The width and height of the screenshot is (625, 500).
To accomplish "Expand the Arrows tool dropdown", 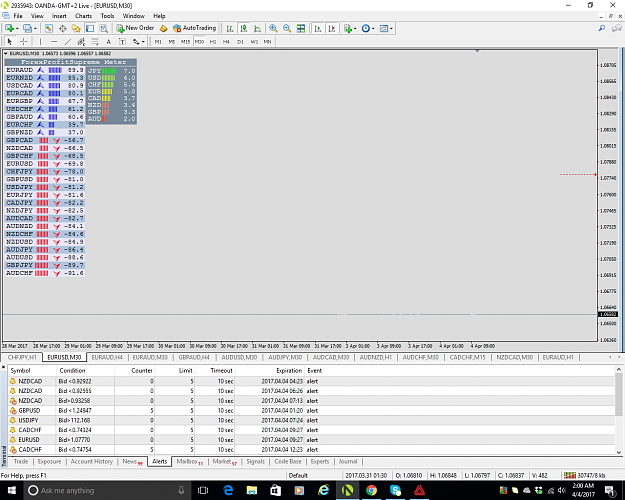I will [x=143, y=42].
